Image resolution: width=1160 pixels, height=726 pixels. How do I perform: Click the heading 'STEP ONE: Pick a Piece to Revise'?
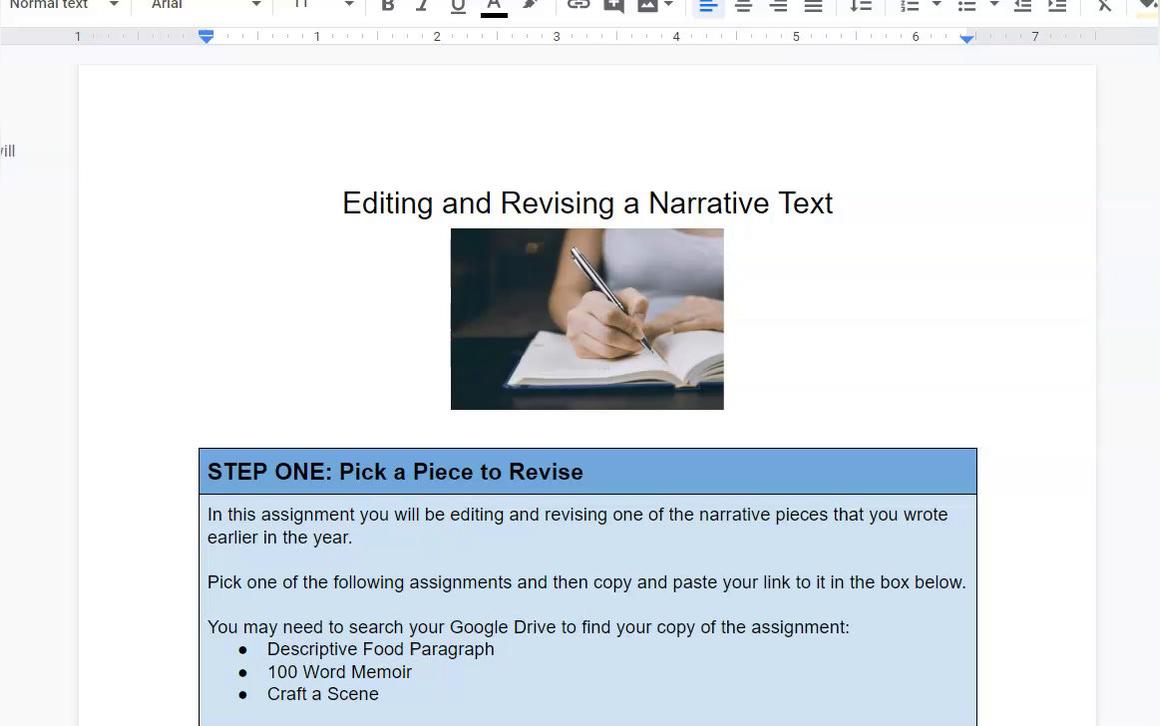pyautogui.click(x=395, y=471)
